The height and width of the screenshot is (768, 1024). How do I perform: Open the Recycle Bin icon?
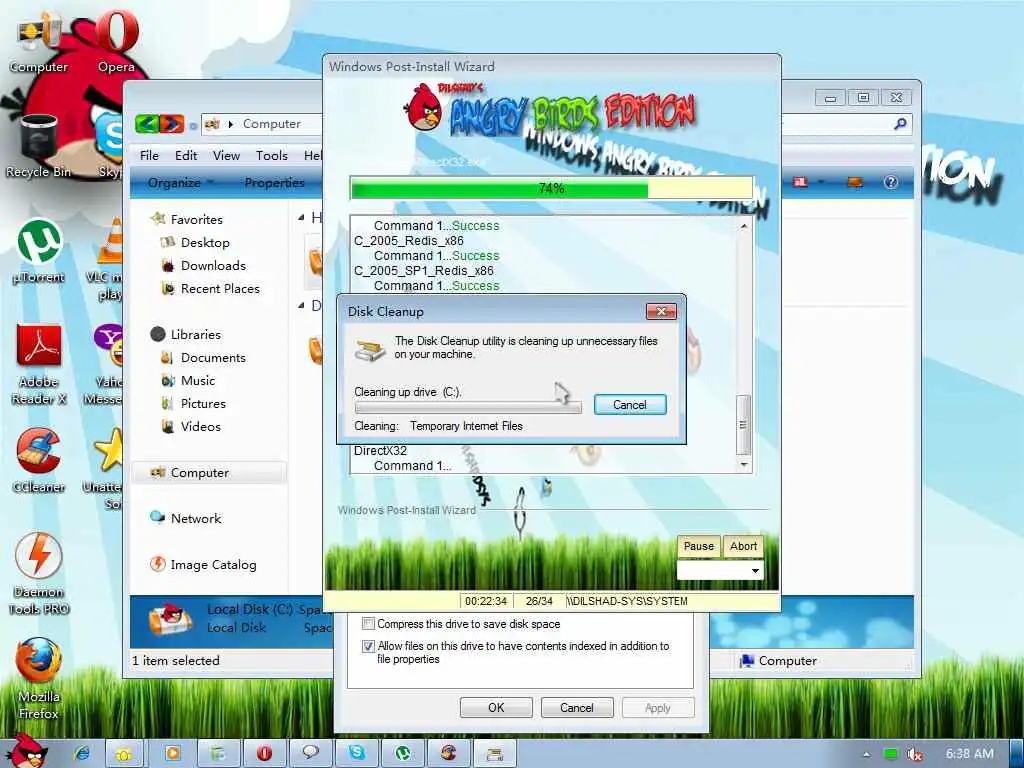[39, 146]
